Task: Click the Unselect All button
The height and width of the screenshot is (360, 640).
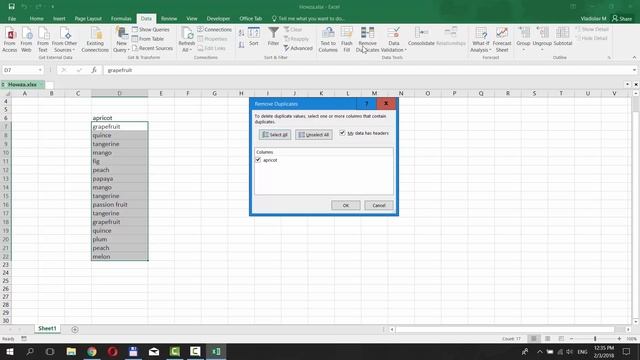Action: click(x=313, y=135)
